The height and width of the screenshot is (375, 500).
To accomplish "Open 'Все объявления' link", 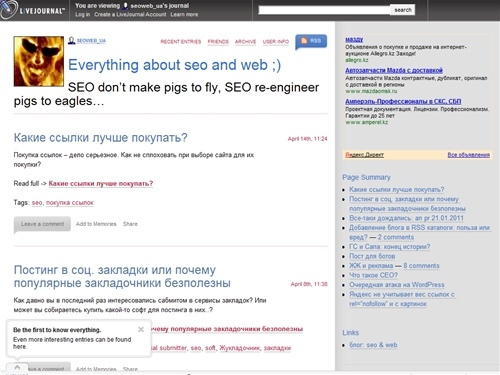I will [468, 155].
